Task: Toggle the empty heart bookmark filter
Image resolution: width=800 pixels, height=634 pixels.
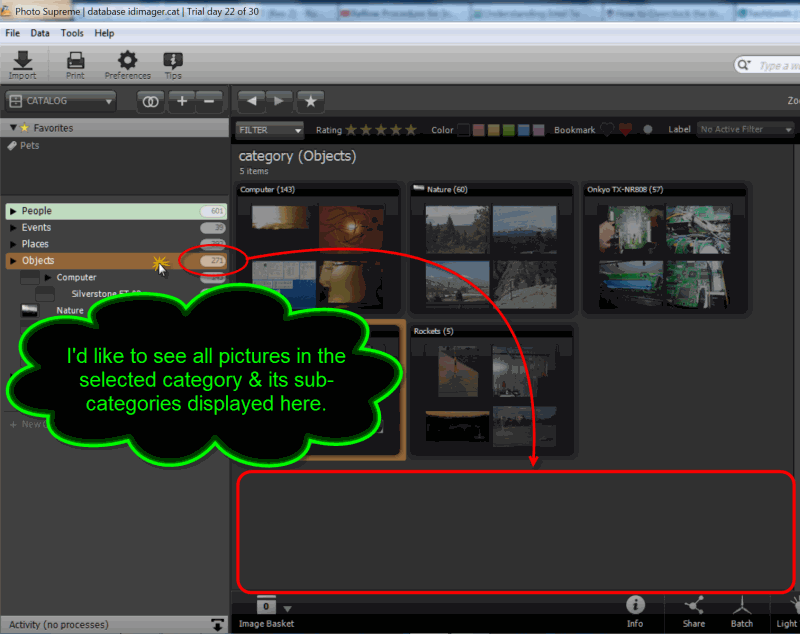Action: point(607,130)
